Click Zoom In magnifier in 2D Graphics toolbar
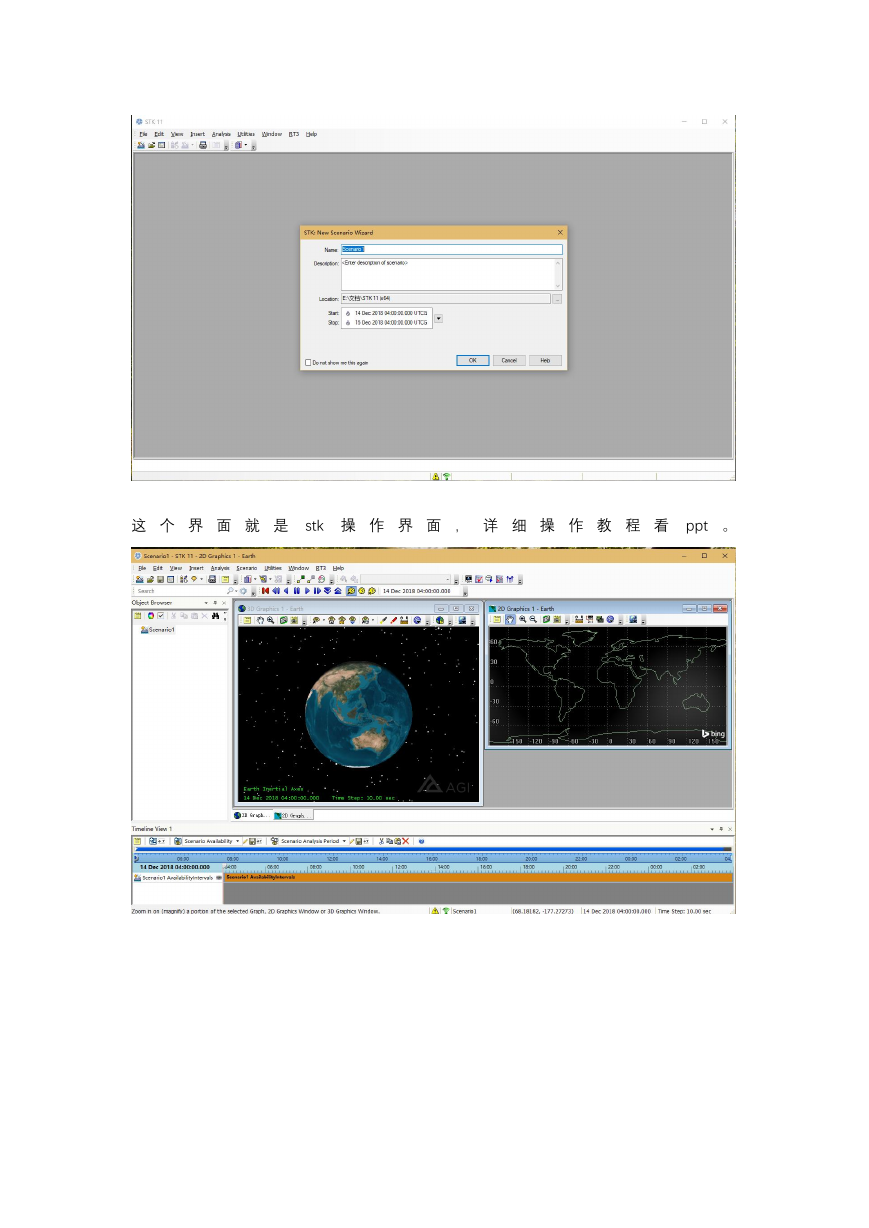This screenshot has width=869, height=1228. (523, 619)
